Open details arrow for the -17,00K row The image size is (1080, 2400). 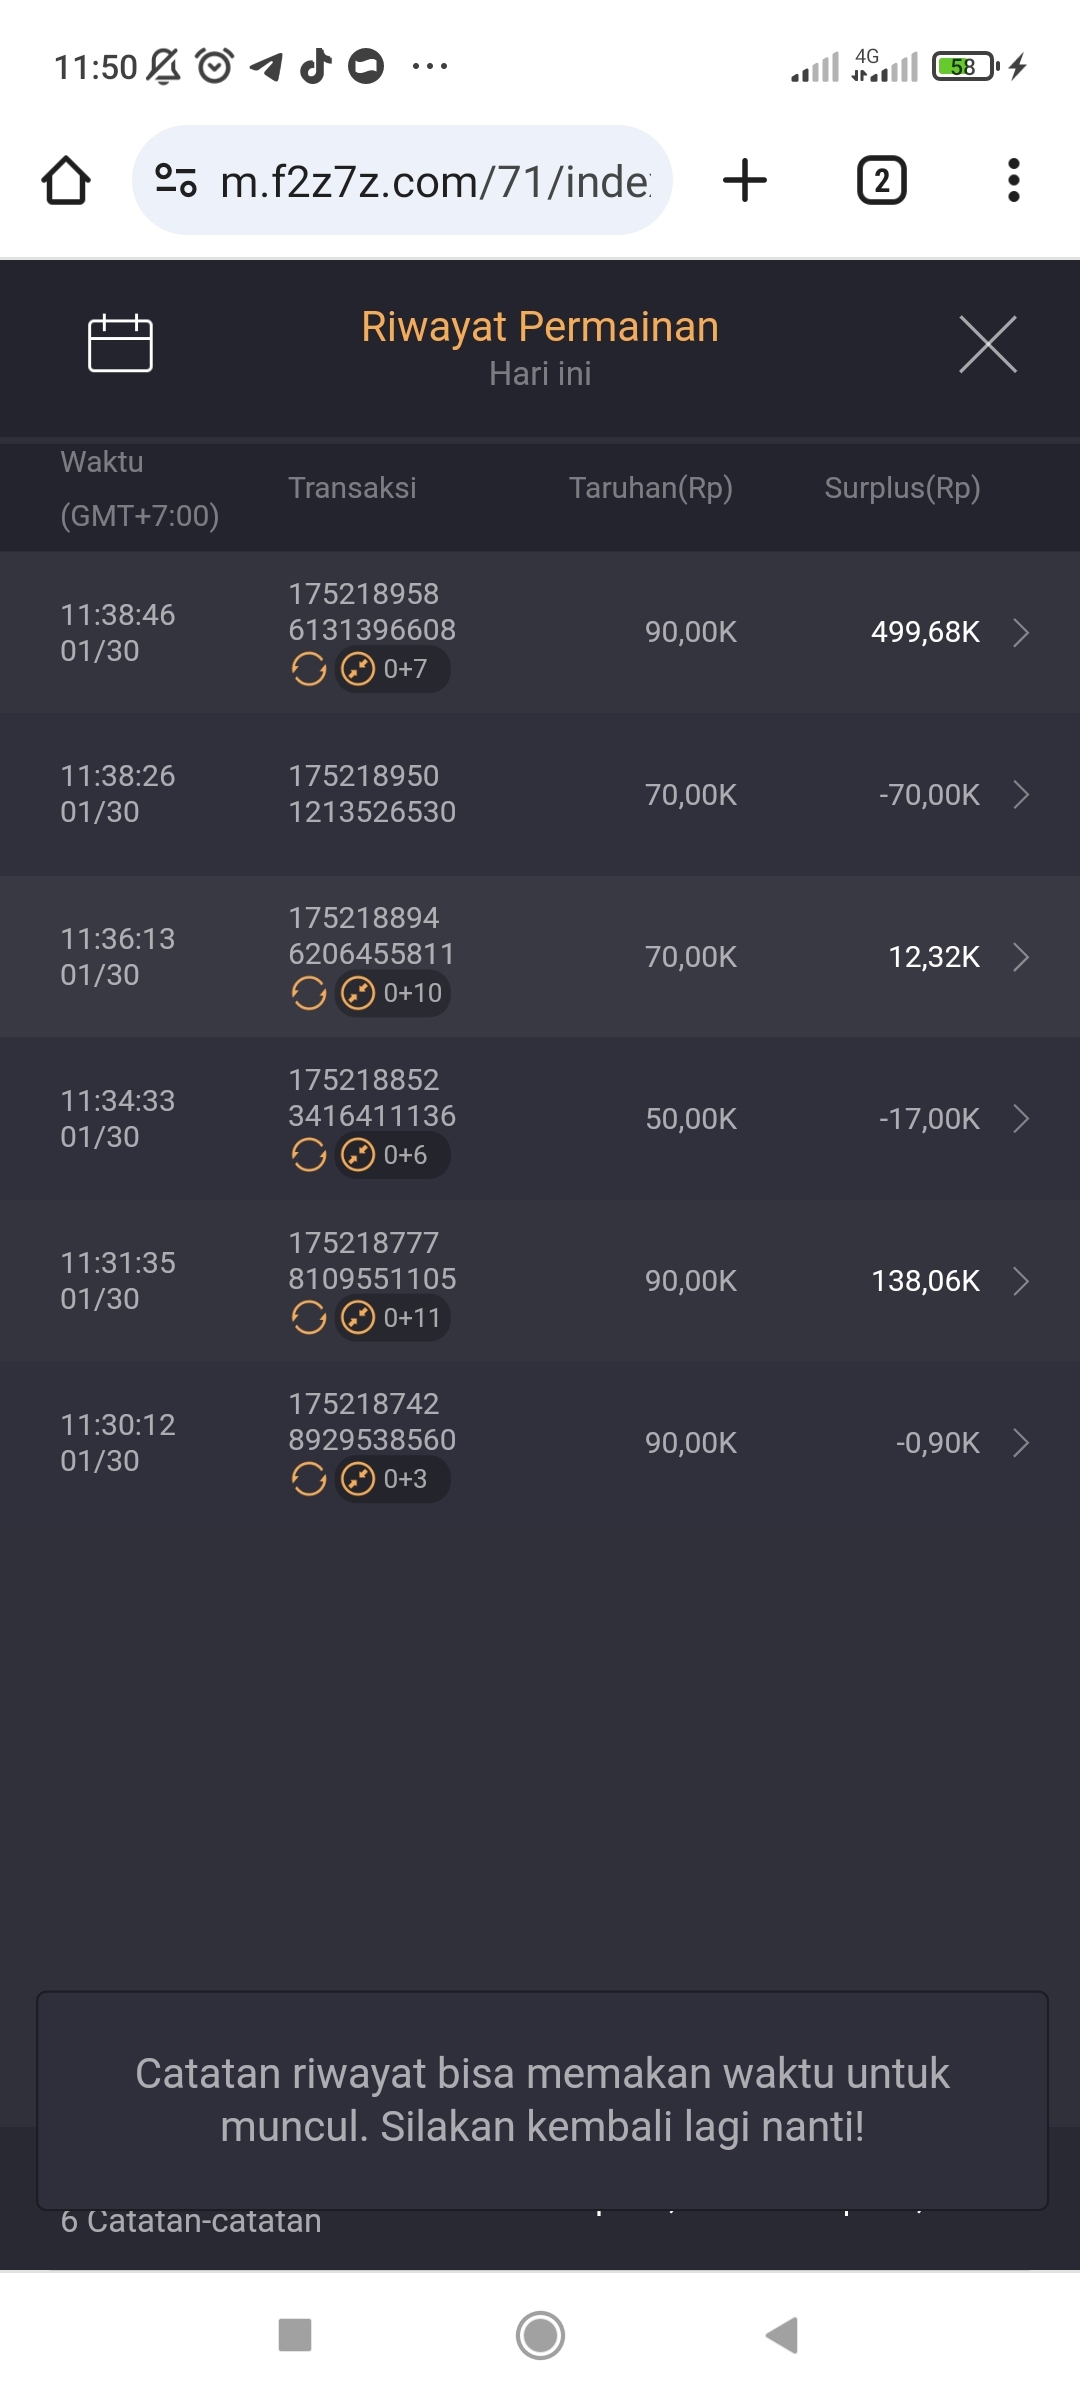tap(1021, 1119)
